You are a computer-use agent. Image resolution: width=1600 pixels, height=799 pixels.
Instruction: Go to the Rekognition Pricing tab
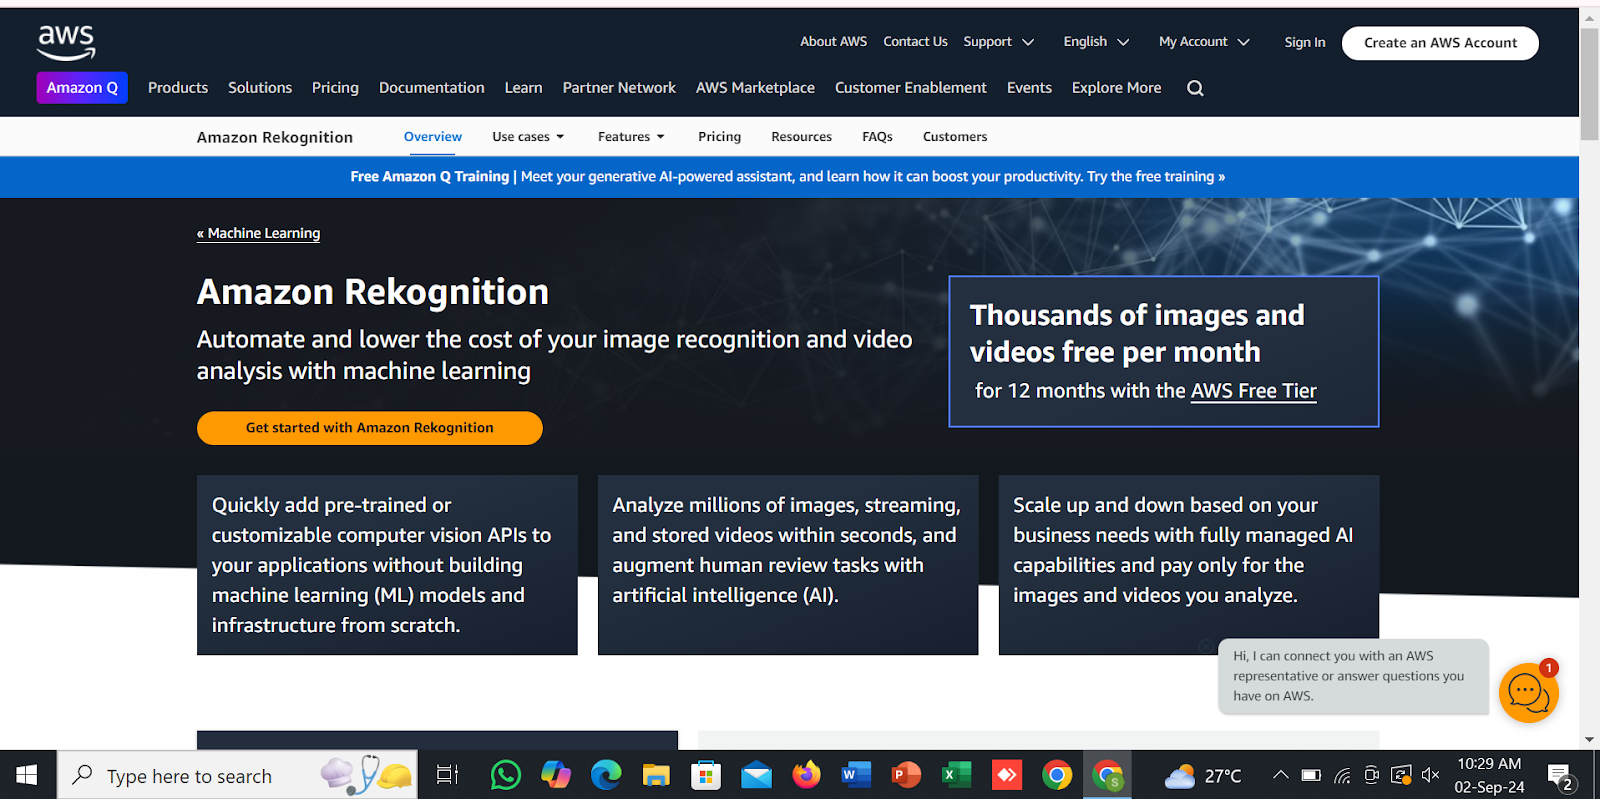tap(719, 137)
